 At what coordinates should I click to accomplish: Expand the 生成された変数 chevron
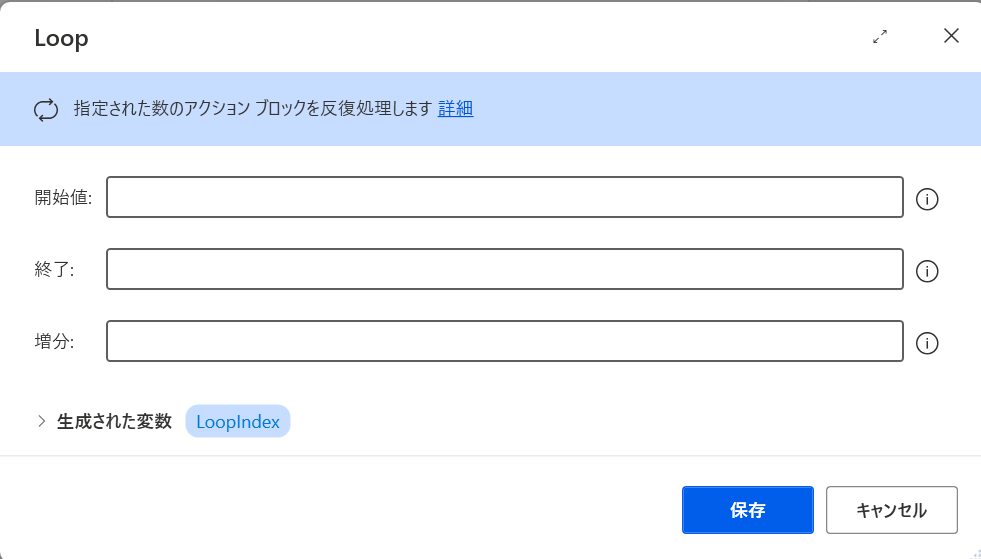pyautogui.click(x=41, y=421)
